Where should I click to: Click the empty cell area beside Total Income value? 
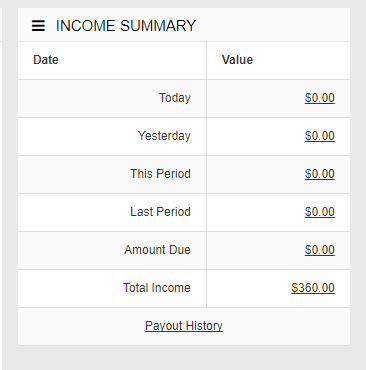(248, 288)
